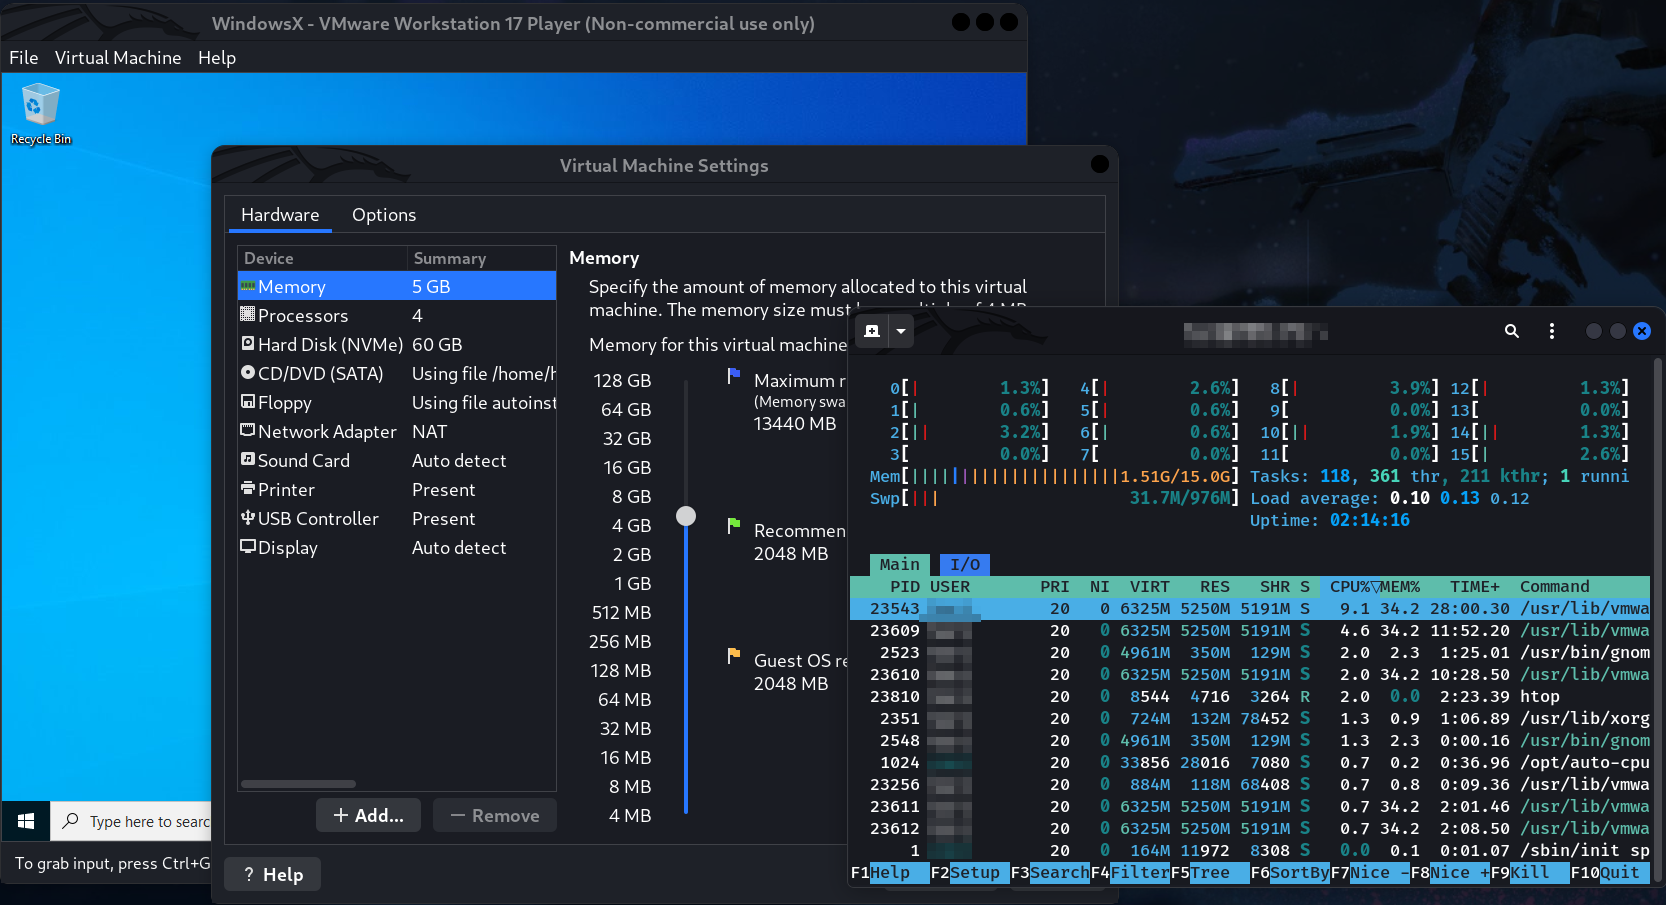
Task: Sort htop by the RES column header
Action: [1215, 586]
